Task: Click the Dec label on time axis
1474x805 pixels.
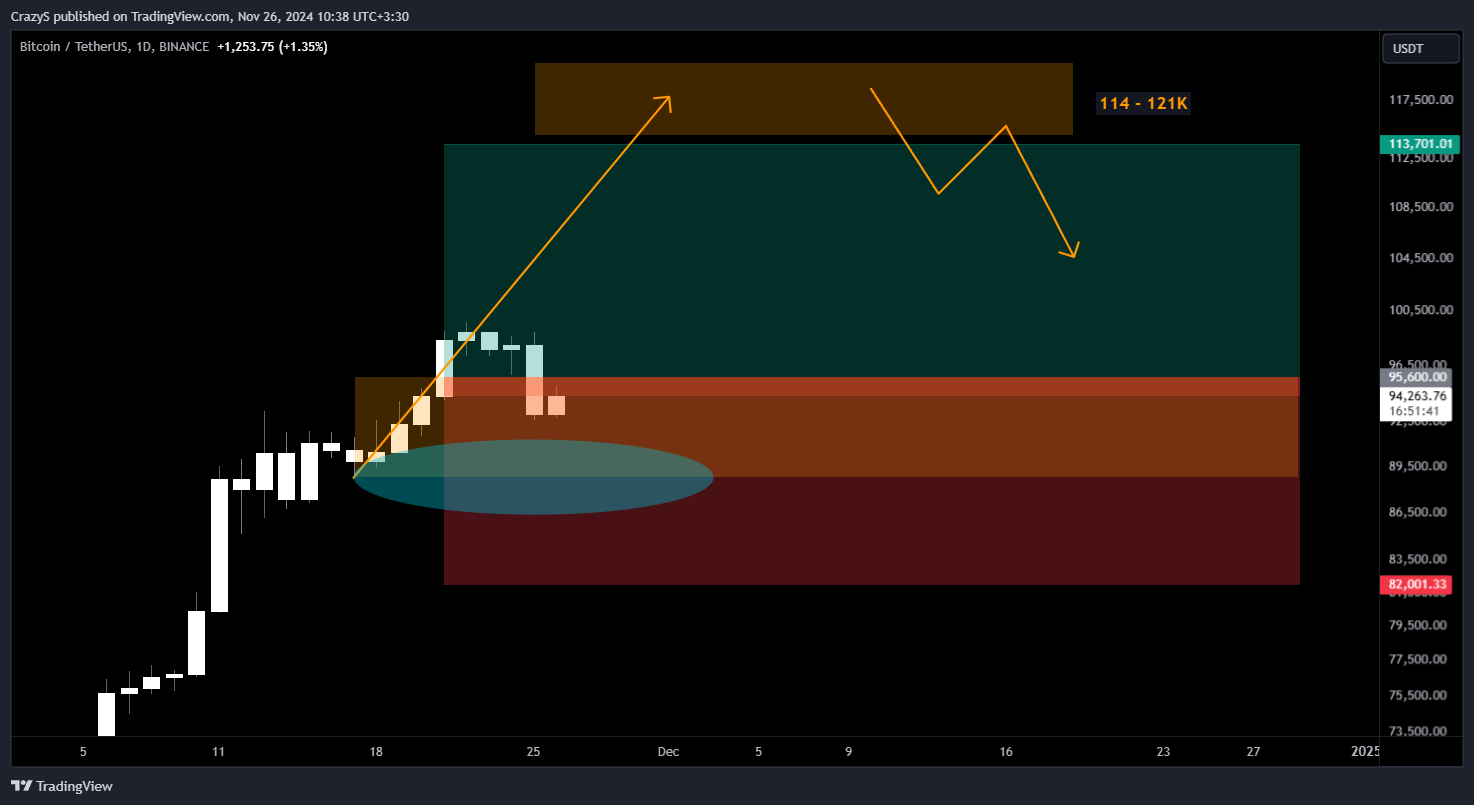Action: 668,752
